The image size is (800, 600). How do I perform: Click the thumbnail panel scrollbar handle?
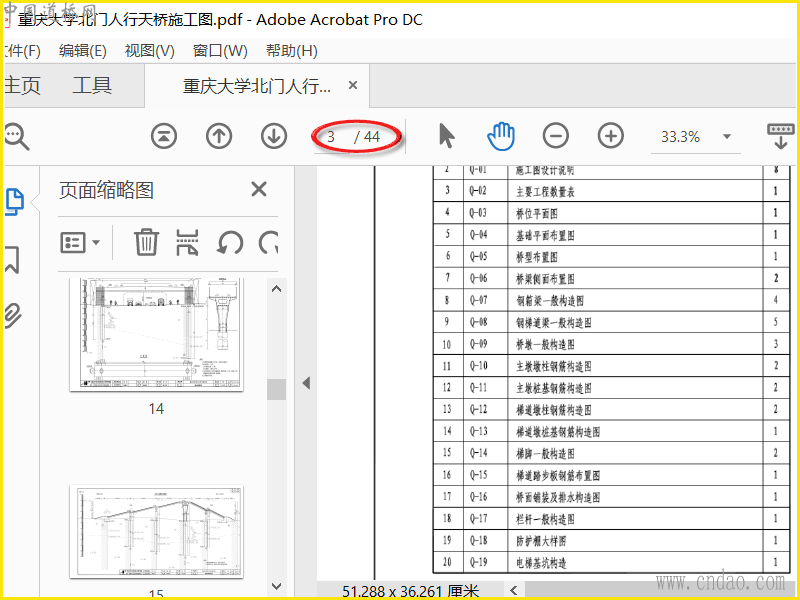click(277, 389)
